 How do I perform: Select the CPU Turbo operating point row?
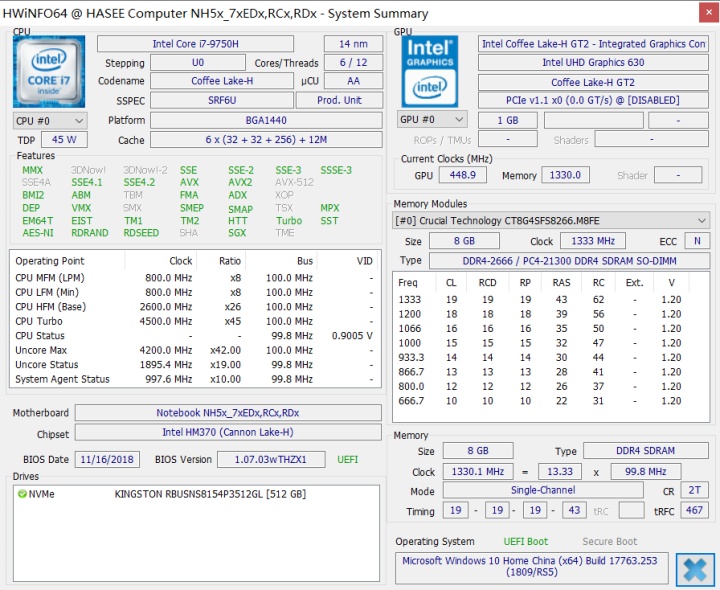point(195,321)
